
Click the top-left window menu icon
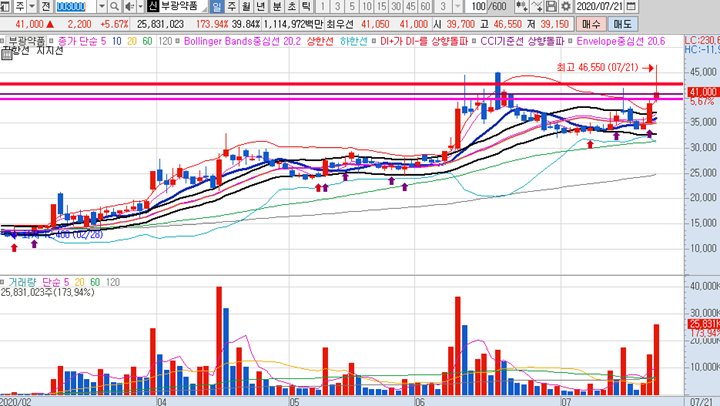6,6
